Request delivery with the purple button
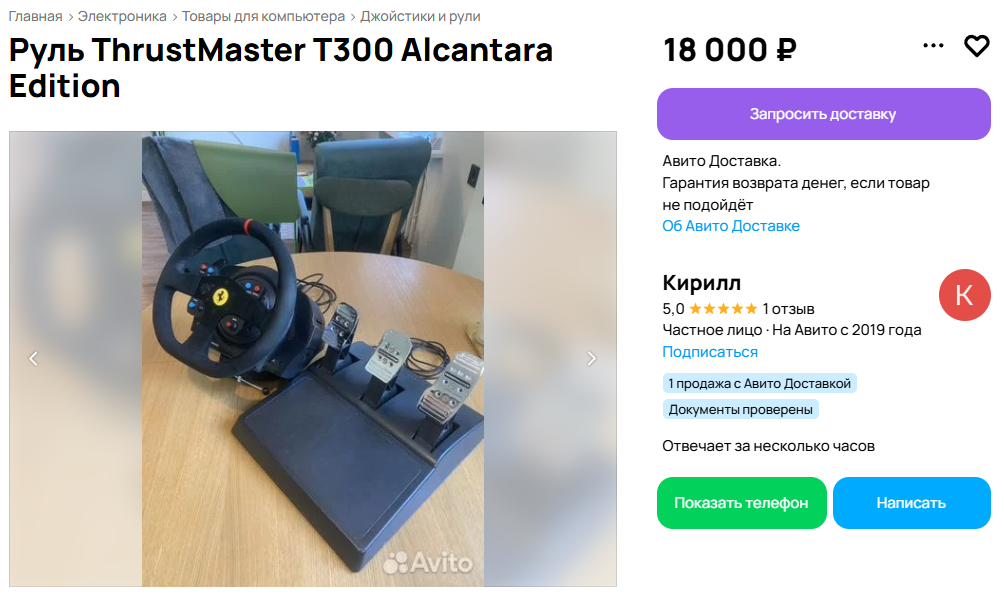Image resolution: width=1004 pixels, height=601 pixels. click(x=823, y=114)
